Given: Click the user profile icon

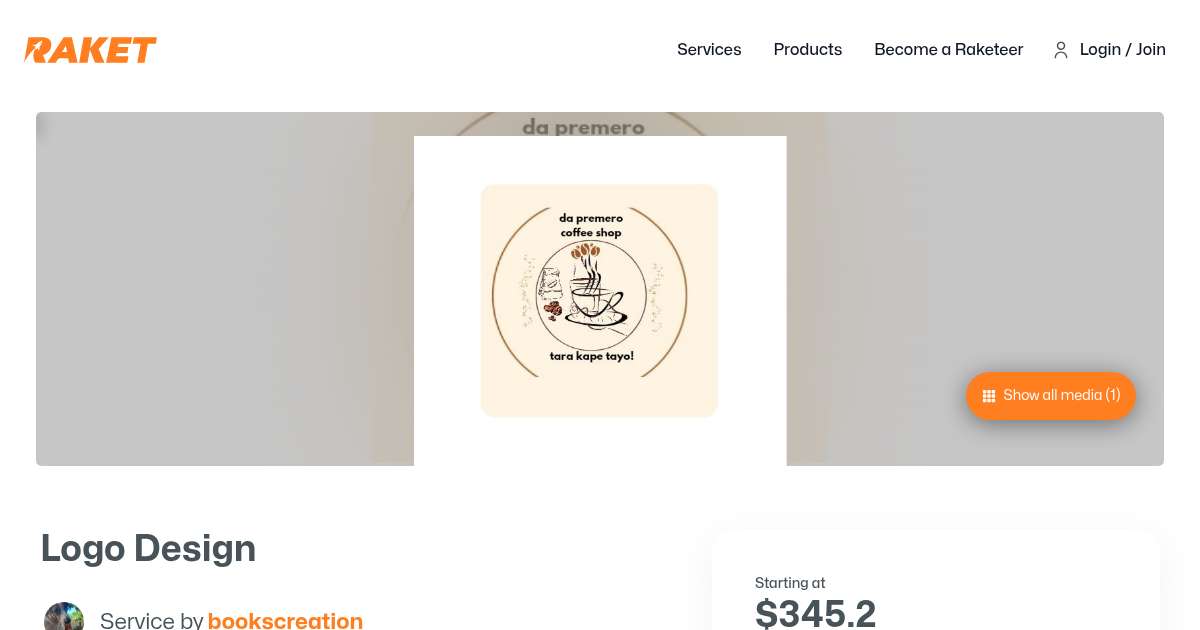Looking at the screenshot, I should point(1061,50).
